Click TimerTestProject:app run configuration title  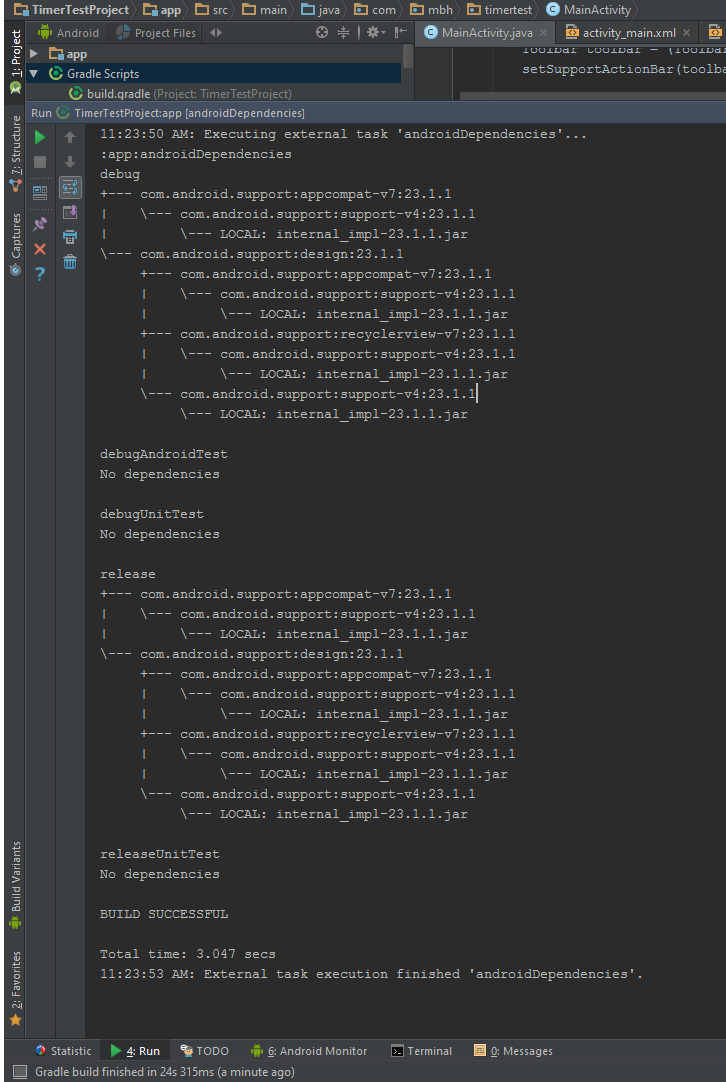(189, 113)
